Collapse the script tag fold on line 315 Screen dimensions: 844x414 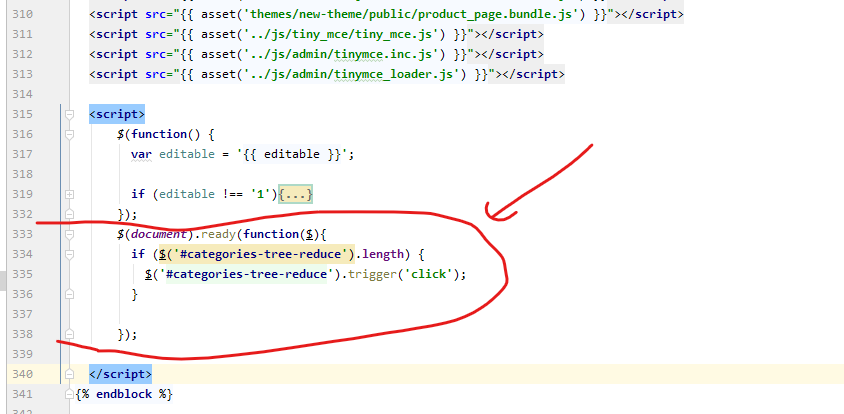69,114
